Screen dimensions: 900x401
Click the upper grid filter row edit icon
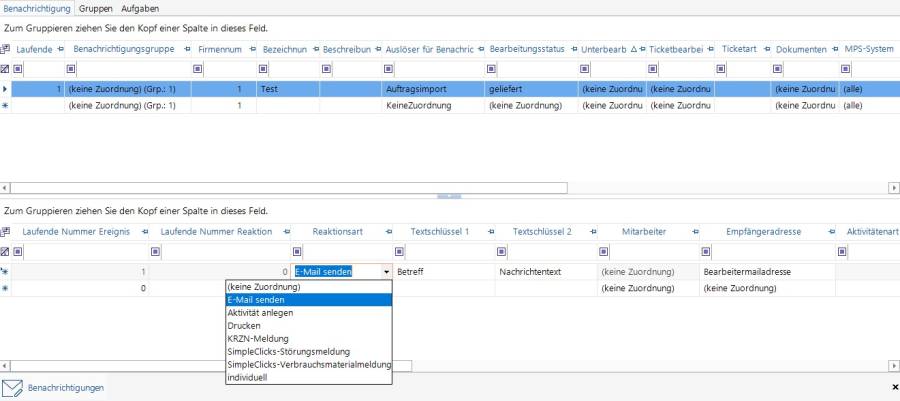click(x=5, y=68)
